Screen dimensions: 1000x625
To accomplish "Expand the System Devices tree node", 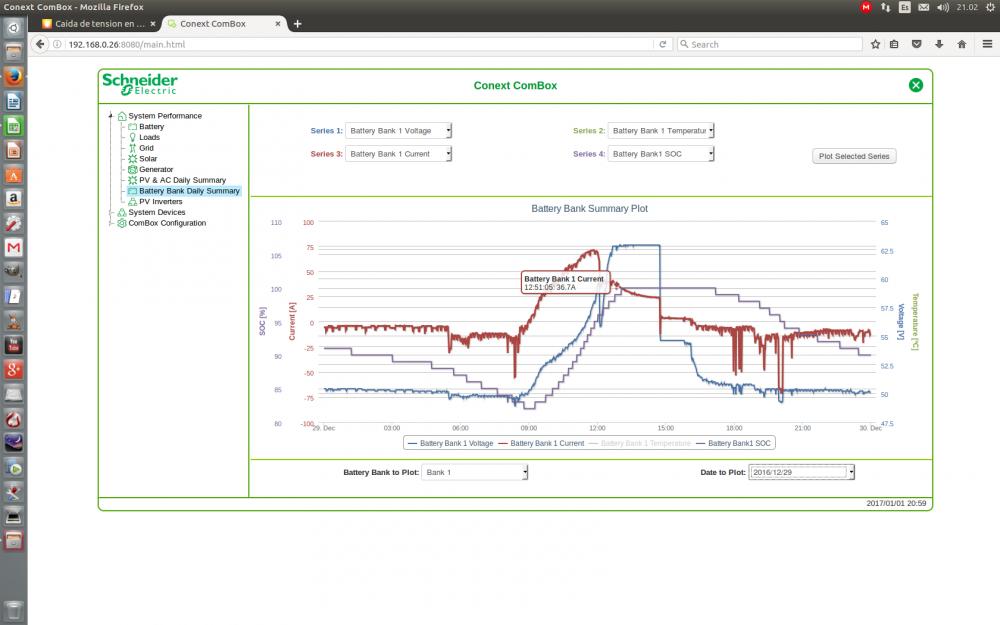I will point(110,212).
